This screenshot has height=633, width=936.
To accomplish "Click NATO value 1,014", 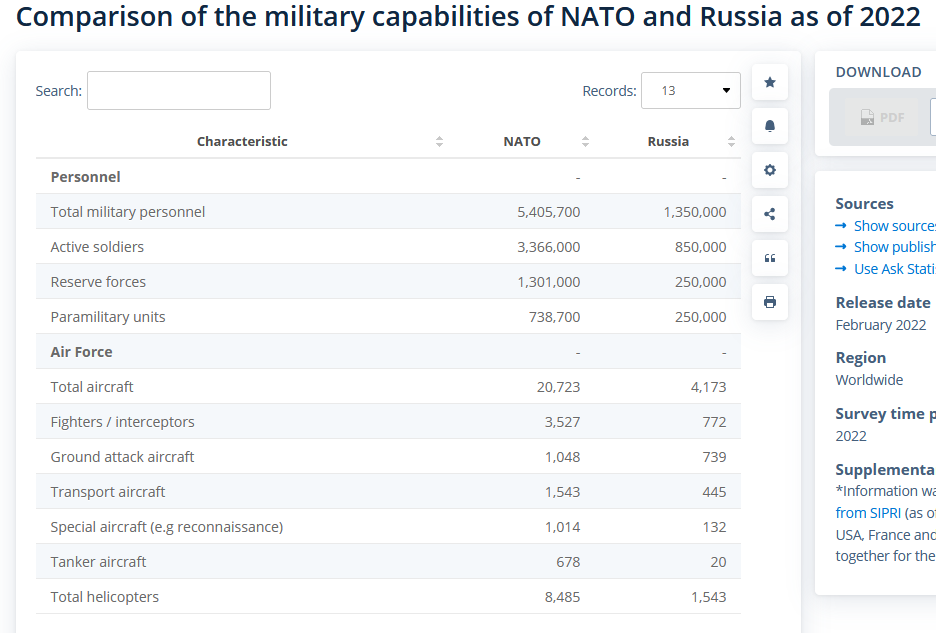I will click(x=562, y=527).
